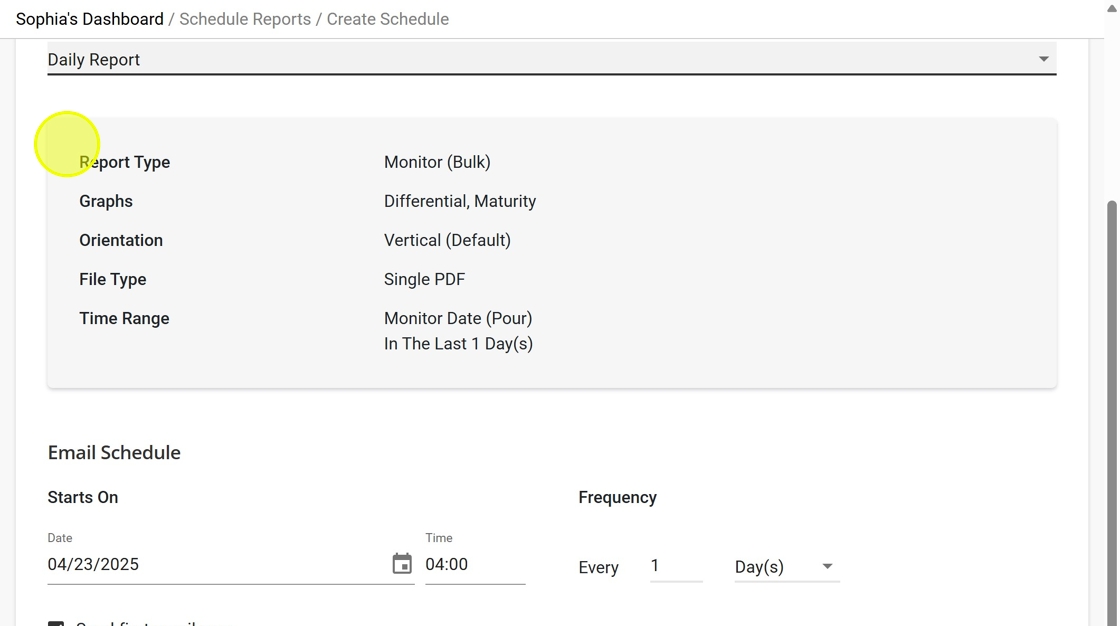
Task: Click the Monitor Date (Pour) time range
Action: (458, 318)
